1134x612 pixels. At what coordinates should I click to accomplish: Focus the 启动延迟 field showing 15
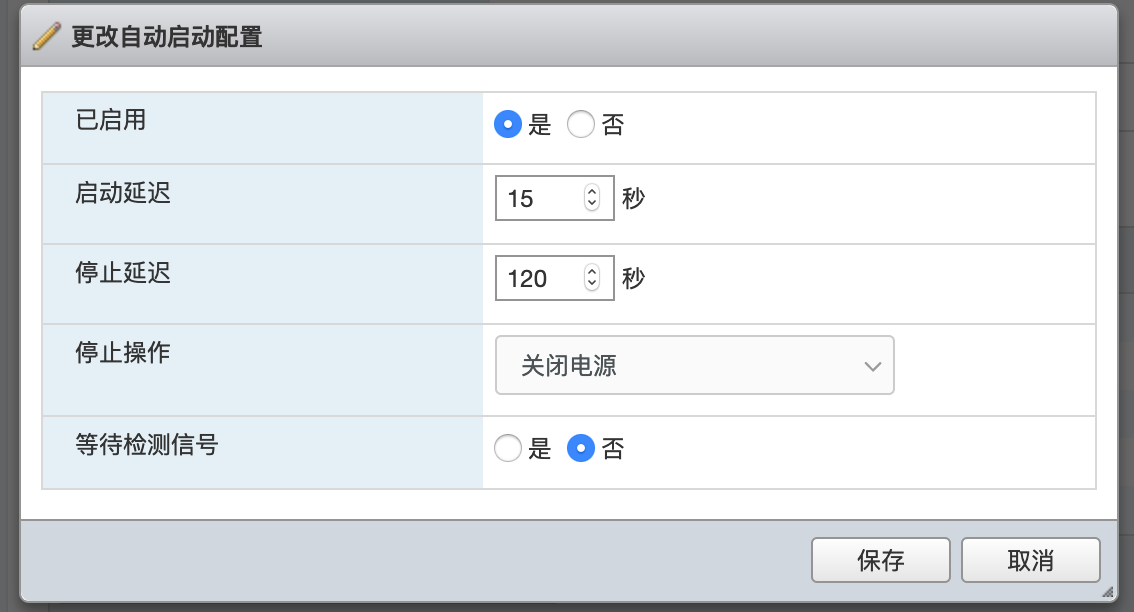555,198
